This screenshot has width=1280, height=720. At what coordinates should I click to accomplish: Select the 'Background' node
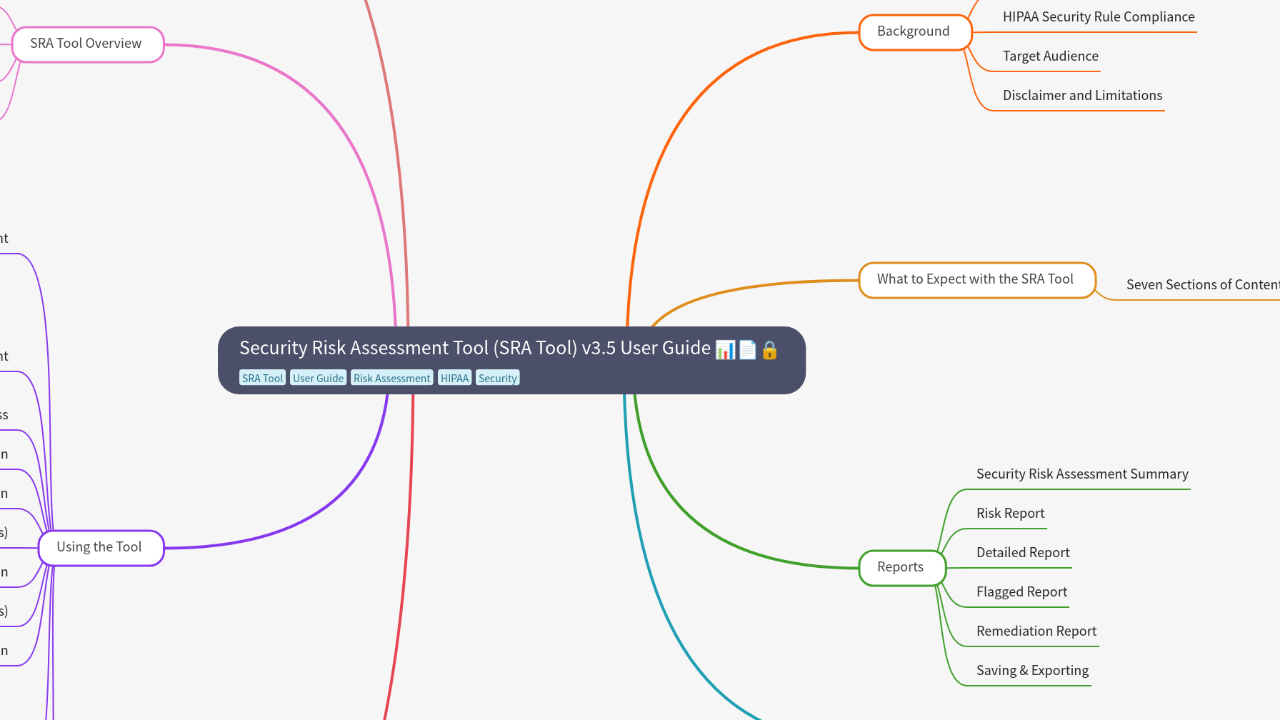915,32
